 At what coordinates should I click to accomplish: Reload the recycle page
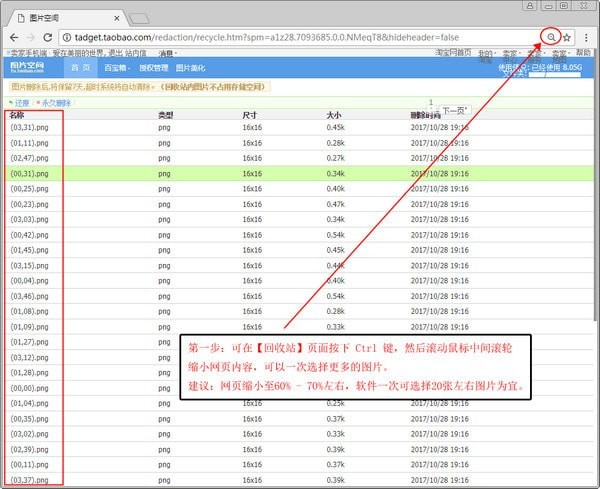pos(47,37)
